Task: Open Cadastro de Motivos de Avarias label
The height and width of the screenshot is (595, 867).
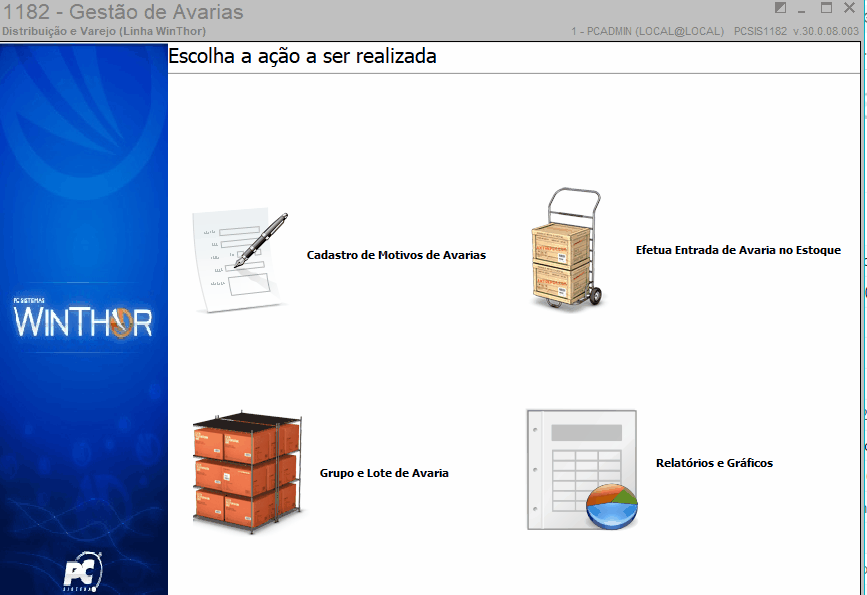Action: coord(396,255)
